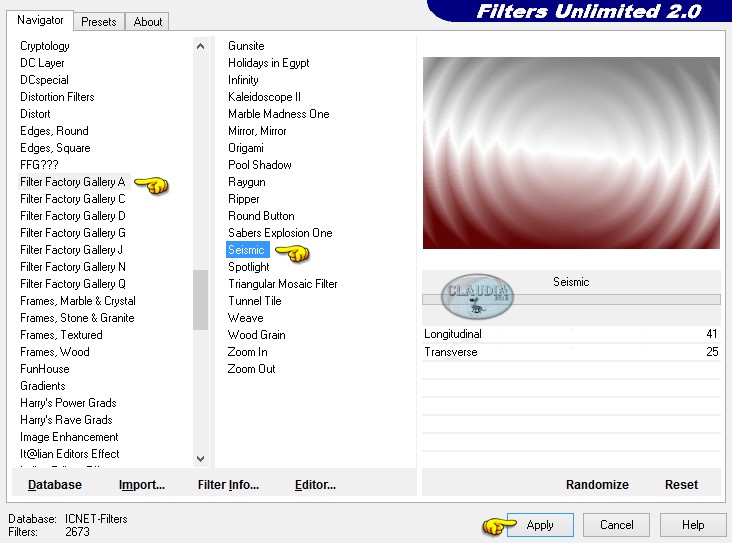
Task: Choose the Origami filter
Action: pyautogui.click(x=246, y=148)
